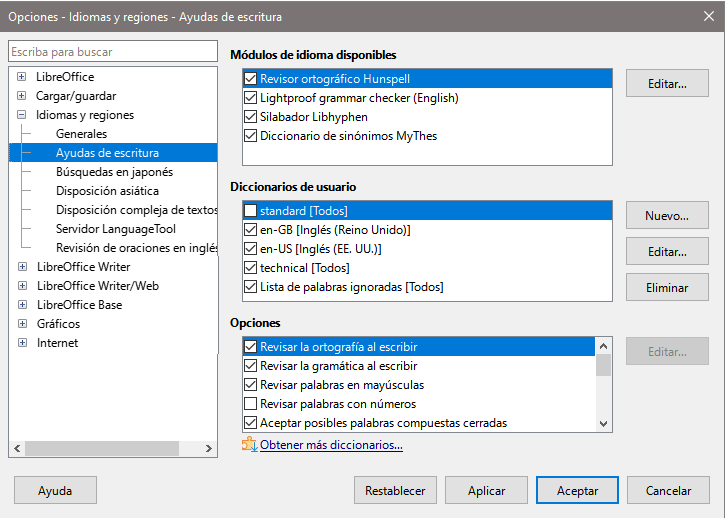
Task: Select the Ayudas de escritura entry
Action: click(x=107, y=153)
